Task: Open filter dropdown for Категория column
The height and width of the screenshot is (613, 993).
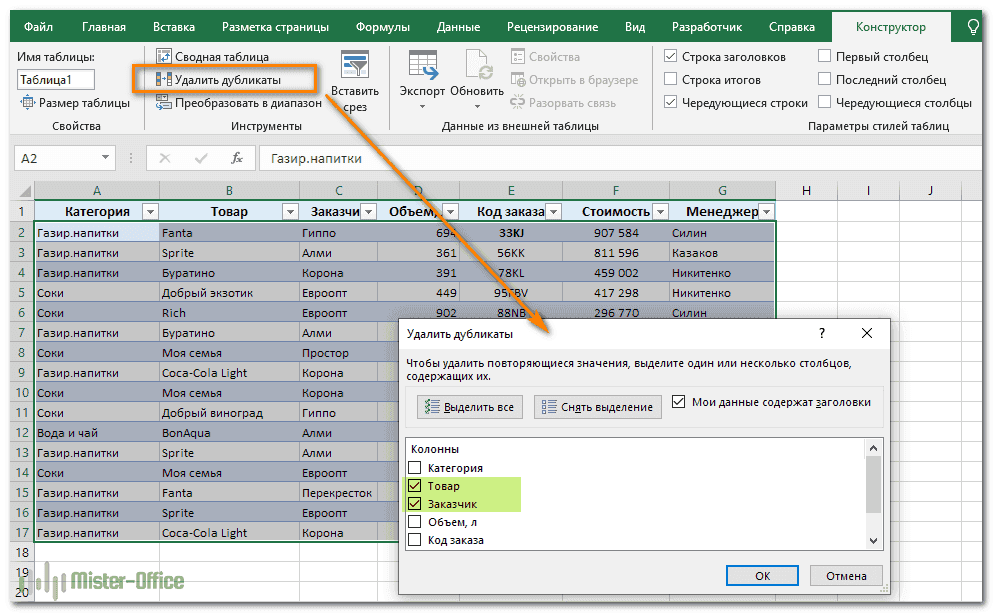Action: tap(150, 212)
